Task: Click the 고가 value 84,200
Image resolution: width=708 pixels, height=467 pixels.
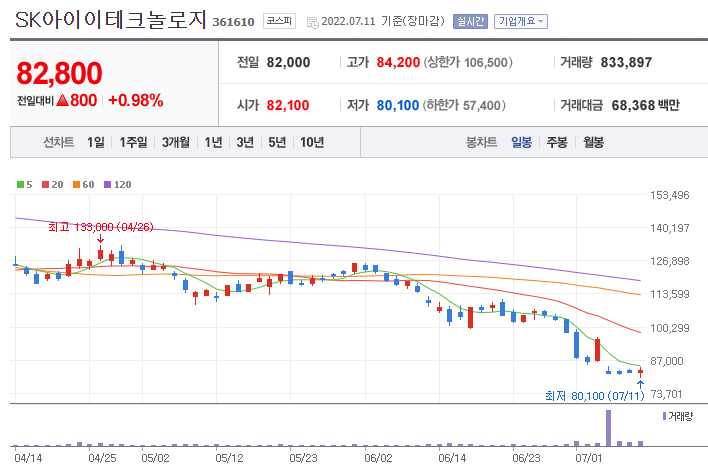Action: pyautogui.click(x=398, y=62)
